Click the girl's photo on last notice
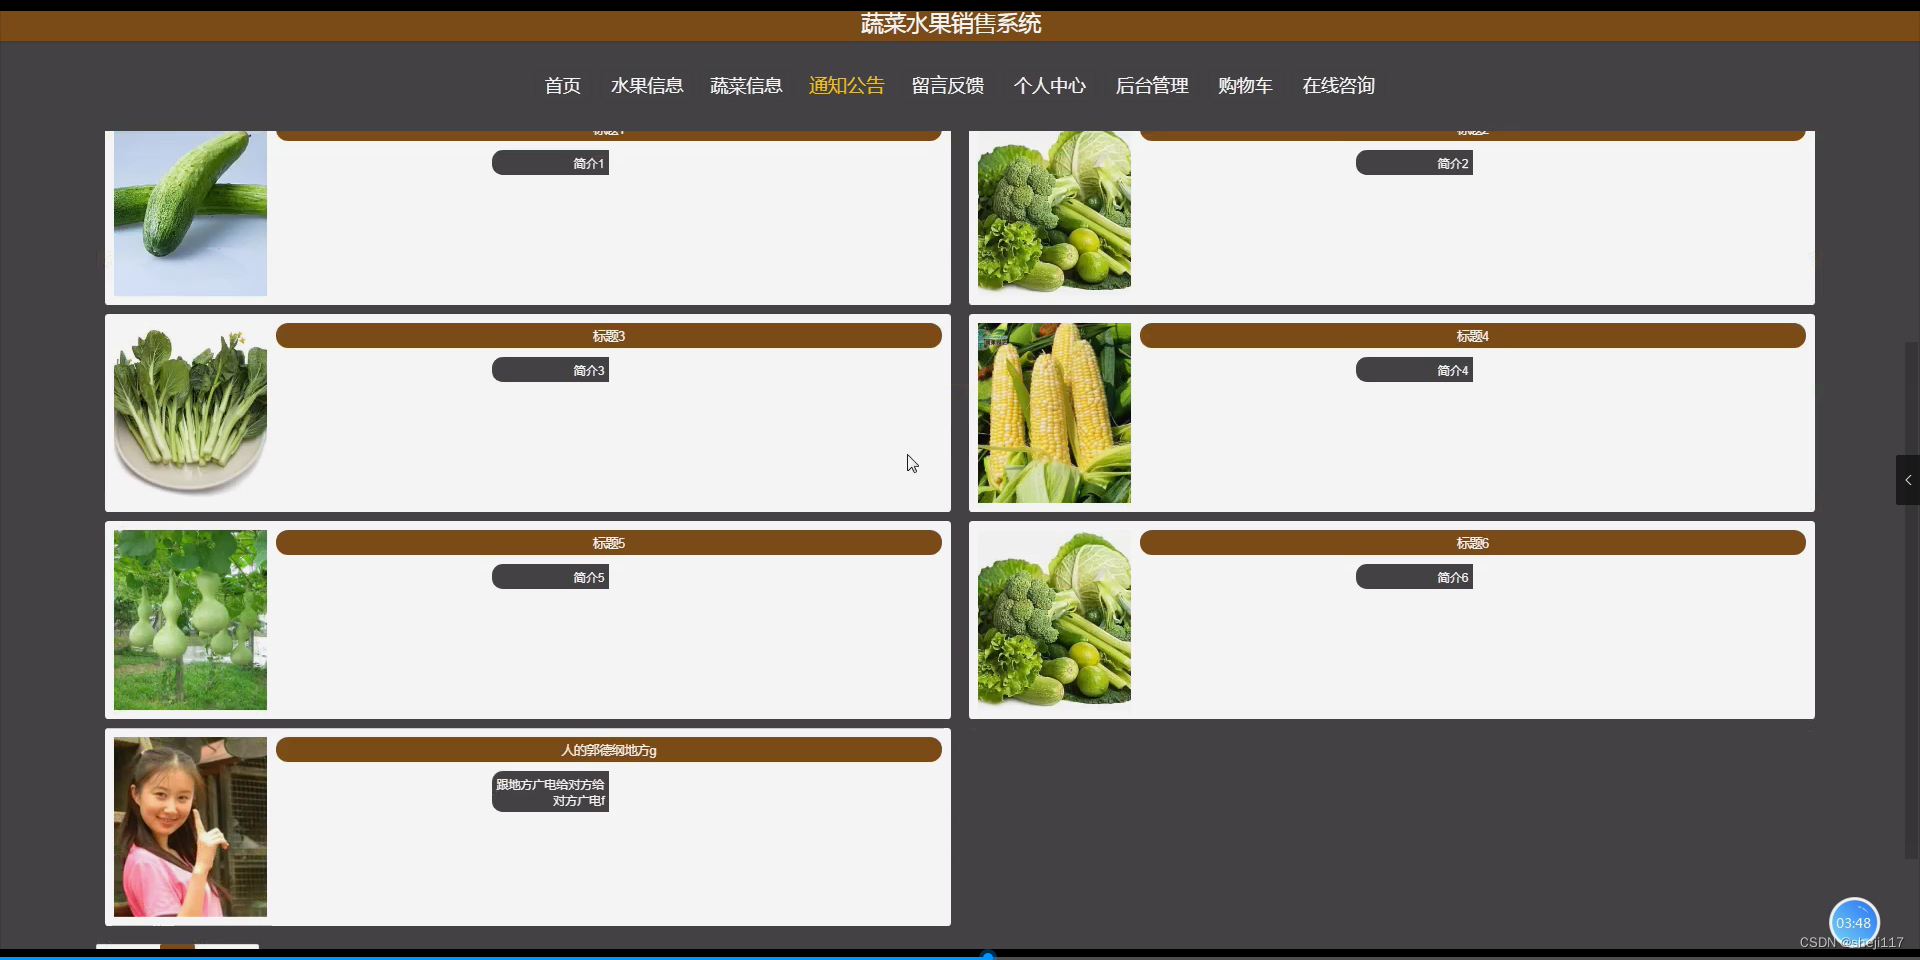Screen dimensions: 1920x960 pos(190,827)
